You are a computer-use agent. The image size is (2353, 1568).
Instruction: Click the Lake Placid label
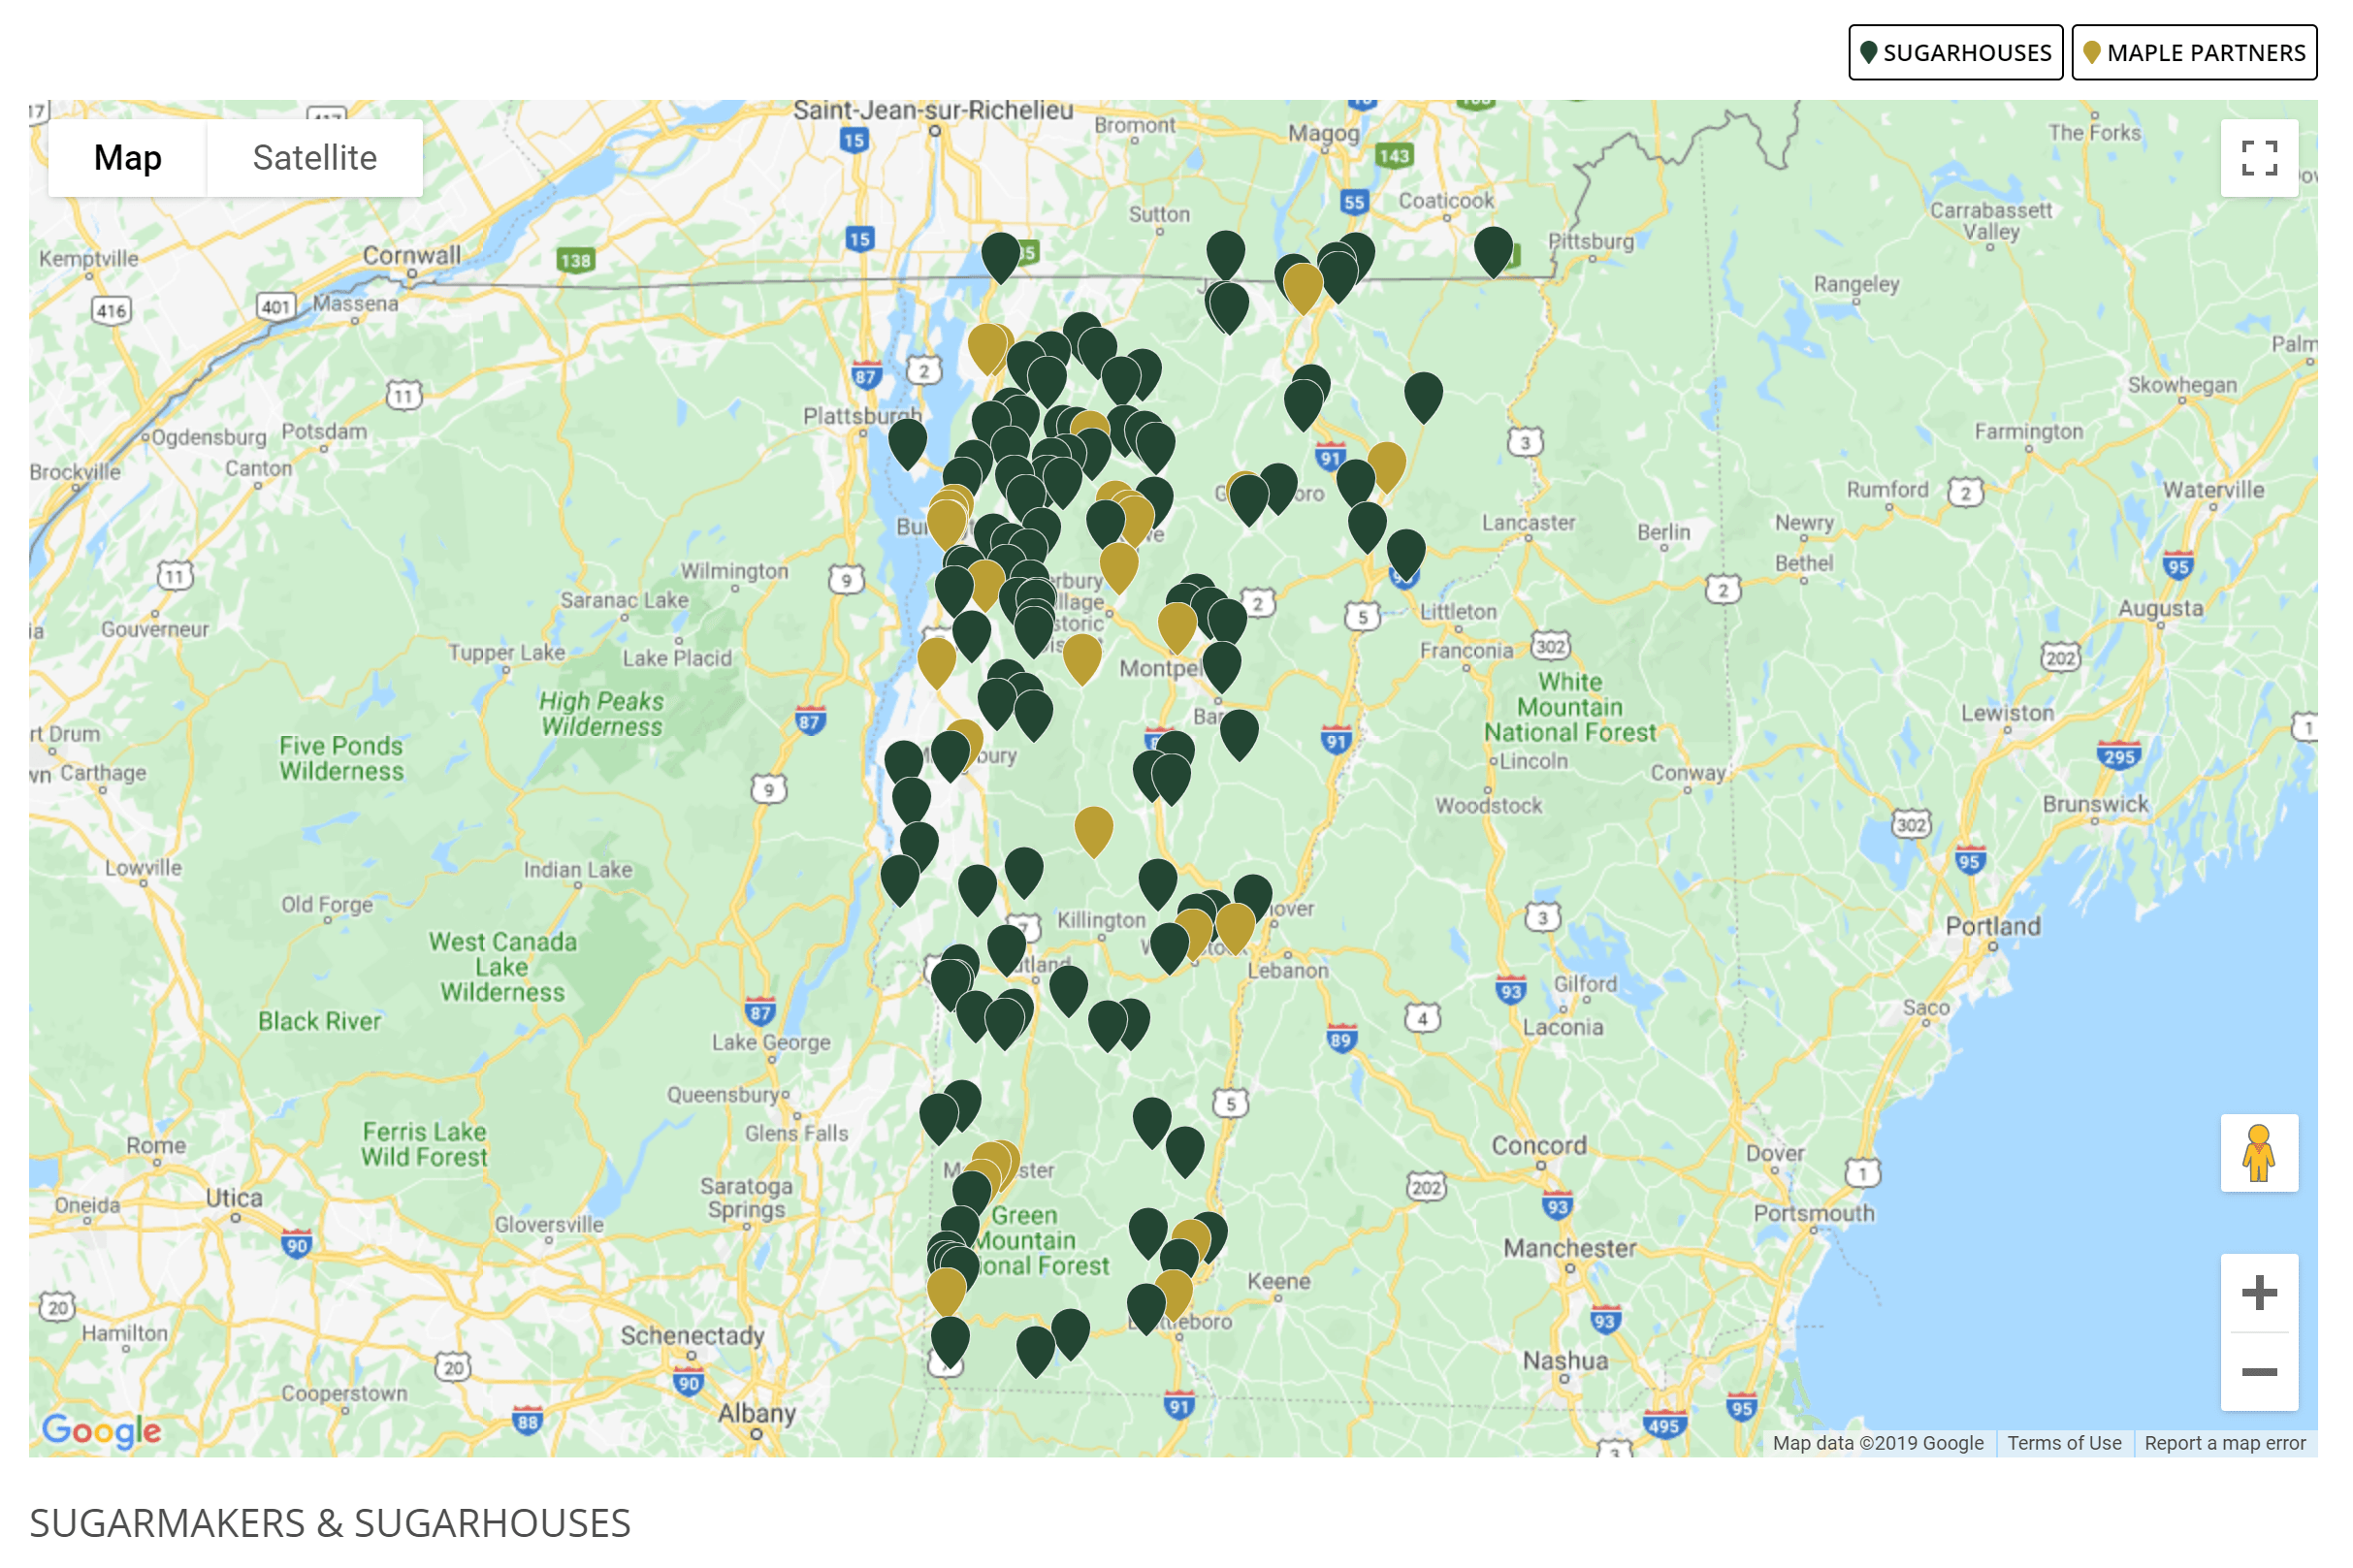[677, 657]
